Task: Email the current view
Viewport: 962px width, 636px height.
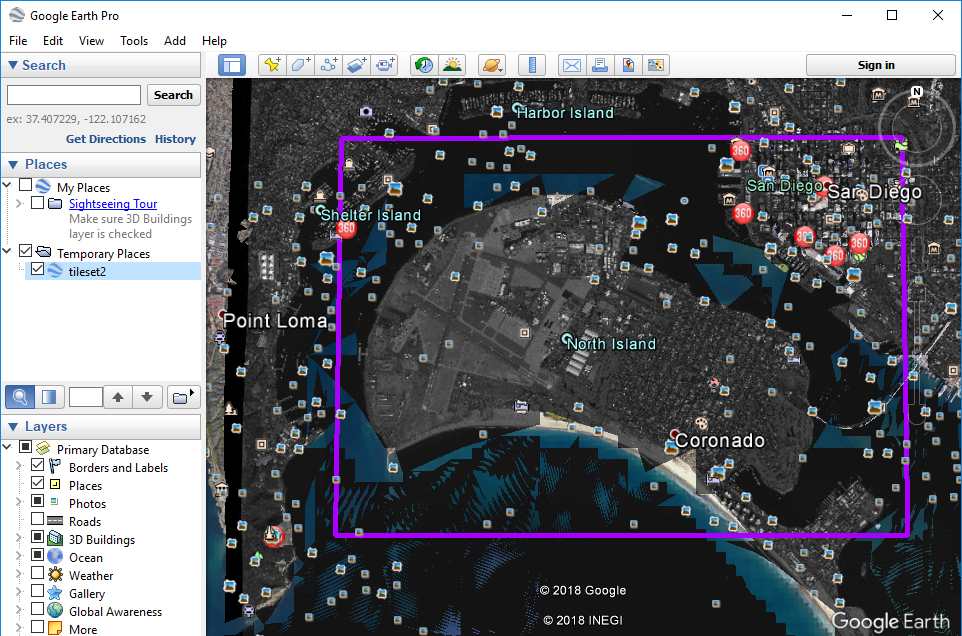Action: point(572,65)
